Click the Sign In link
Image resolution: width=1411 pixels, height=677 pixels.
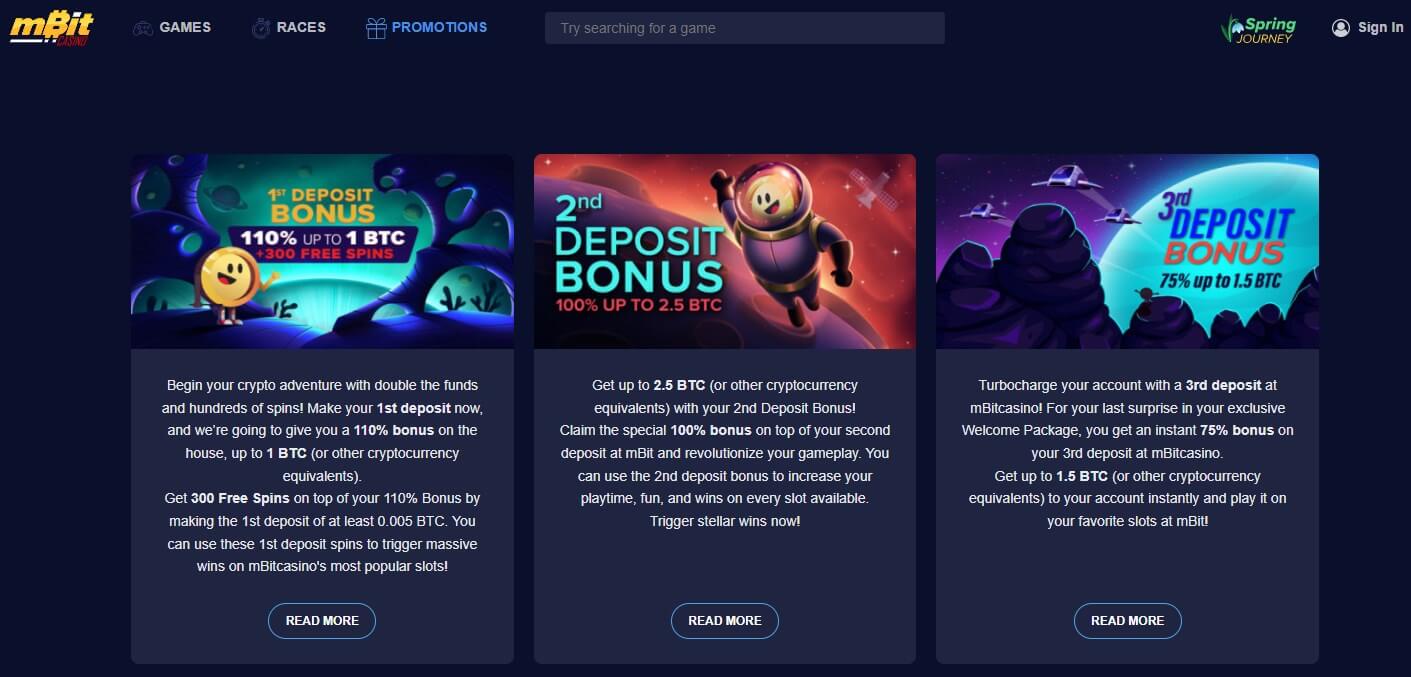[x=1380, y=28]
